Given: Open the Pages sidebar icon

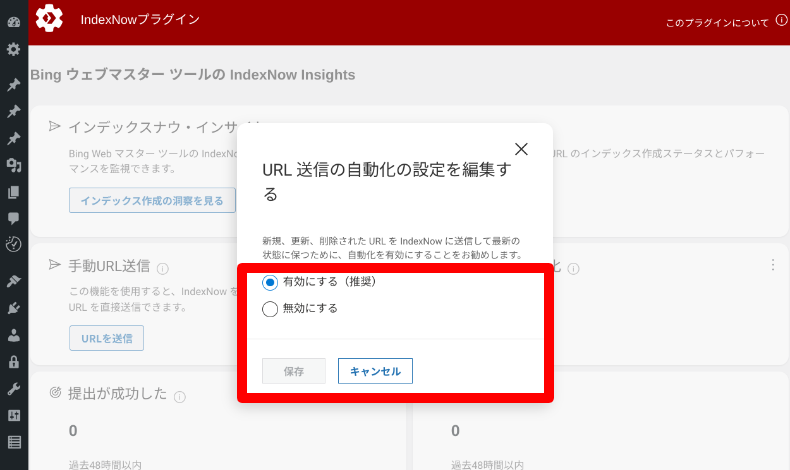Looking at the screenshot, I should [x=14, y=192].
